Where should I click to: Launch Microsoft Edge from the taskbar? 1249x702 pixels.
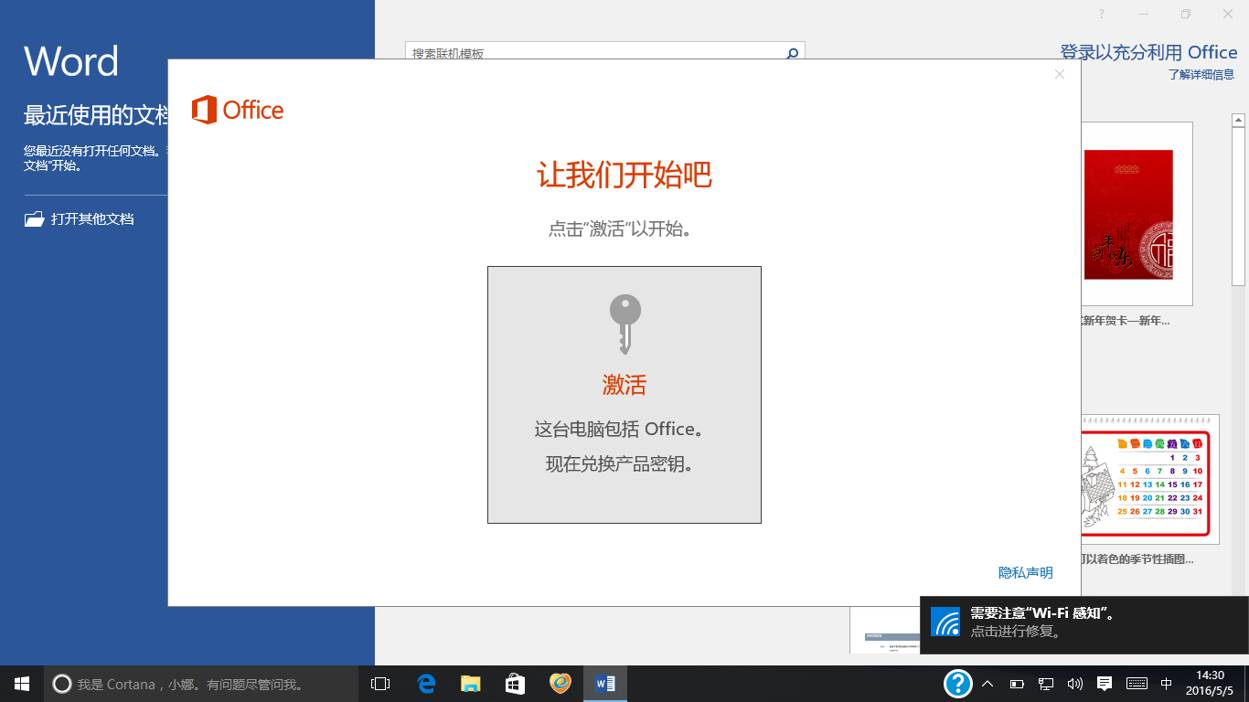click(x=425, y=683)
